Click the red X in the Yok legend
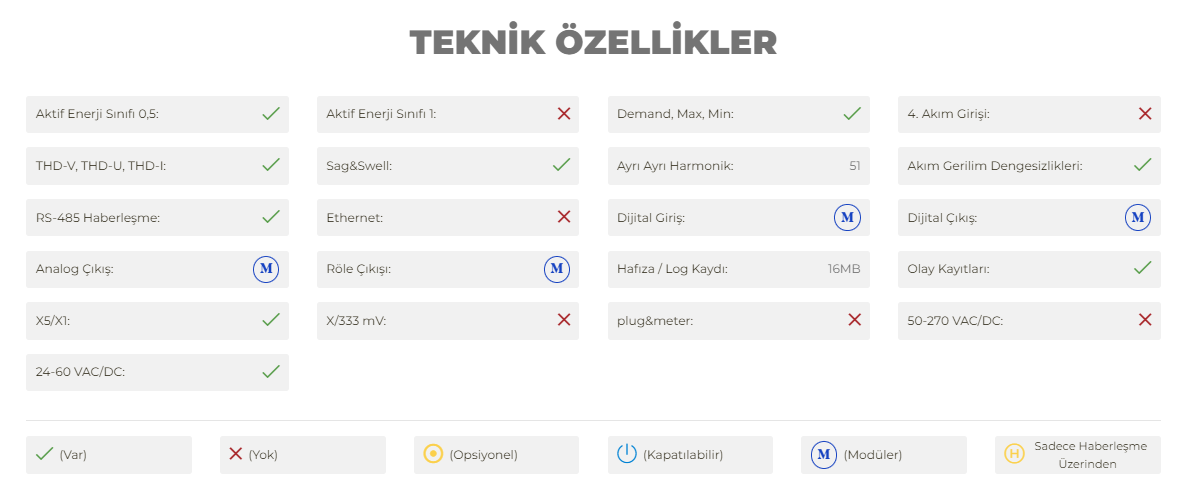1193x486 pixels. pyautogui.click(x=236, y=454)
